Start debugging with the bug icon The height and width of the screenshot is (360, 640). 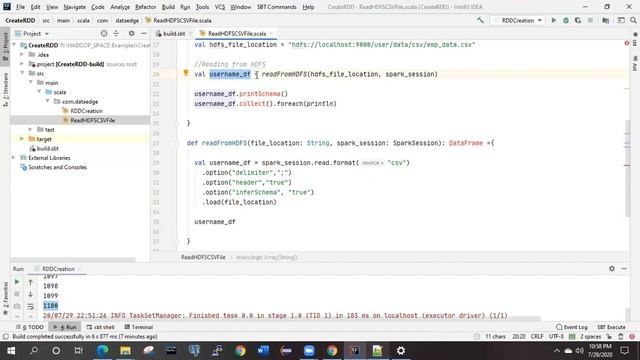[566, 20]
